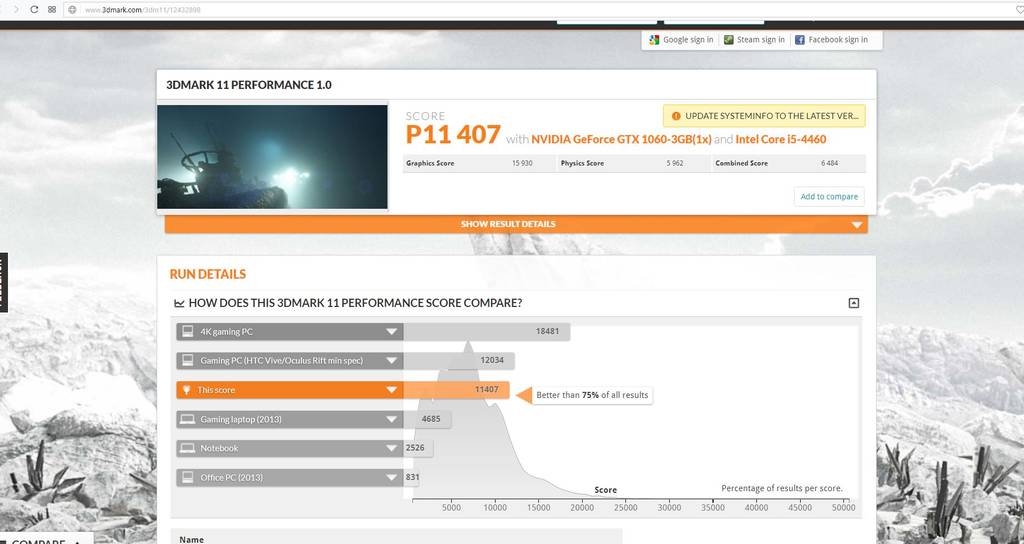Open the benchmark scene thumbnail image
This screenshot has height=544, width=1024.
click(272, 157)
